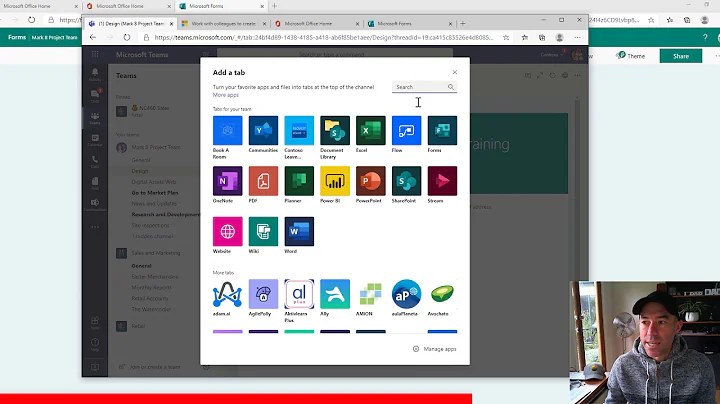Add a Wiki tab
Image resolution: width=720 pixels, height=404 pixels.
coord(263,231)
